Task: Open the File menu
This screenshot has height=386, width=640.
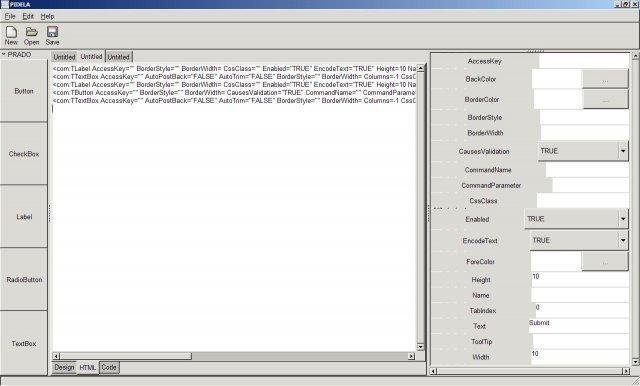Action: (10, 16)
